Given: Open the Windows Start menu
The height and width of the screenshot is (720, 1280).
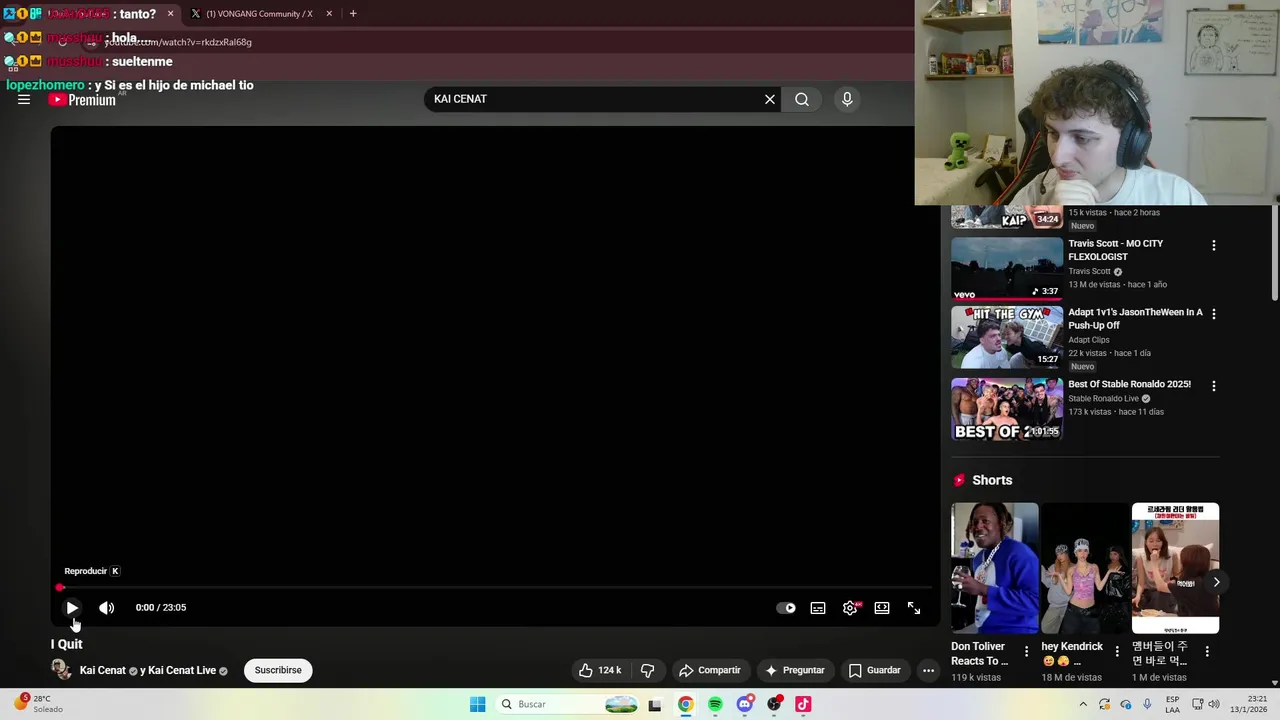Looking at the screenshot, I should point(478,704).
